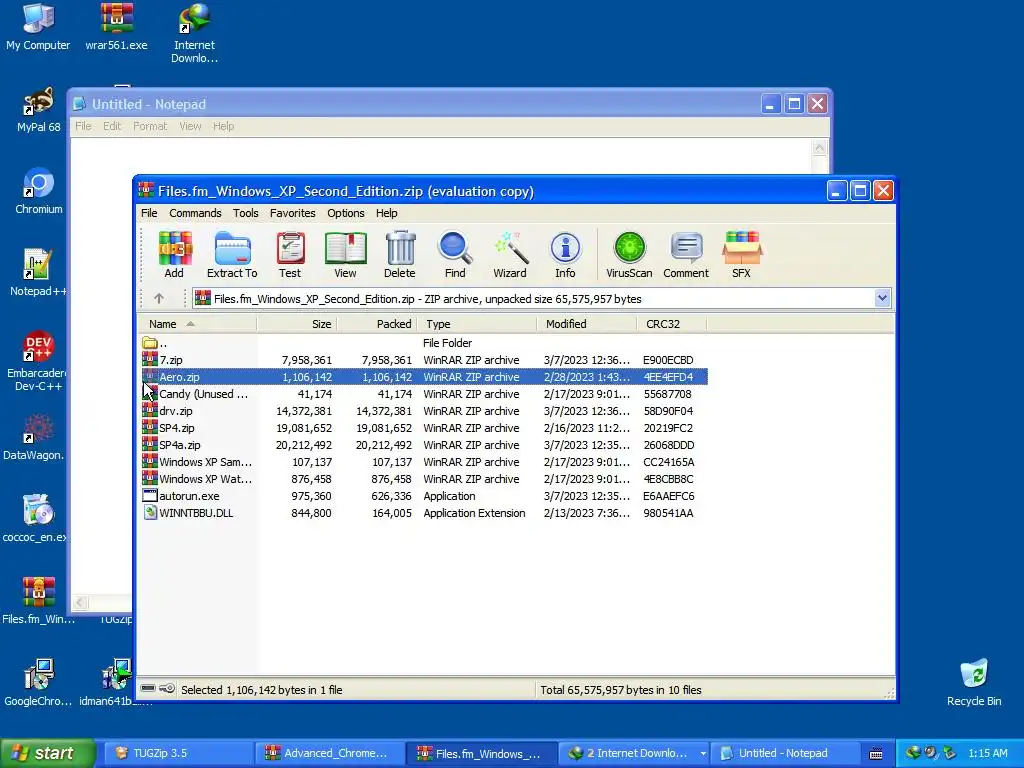
Task: Select the MyPal 68 desktop shortcut
Action: tap(39, 110)
